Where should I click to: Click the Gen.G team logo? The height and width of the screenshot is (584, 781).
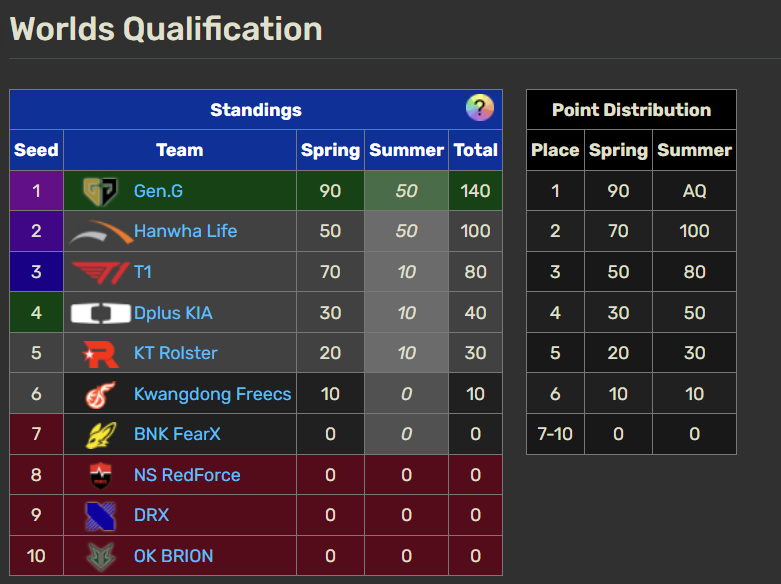(x=100, y=191)
